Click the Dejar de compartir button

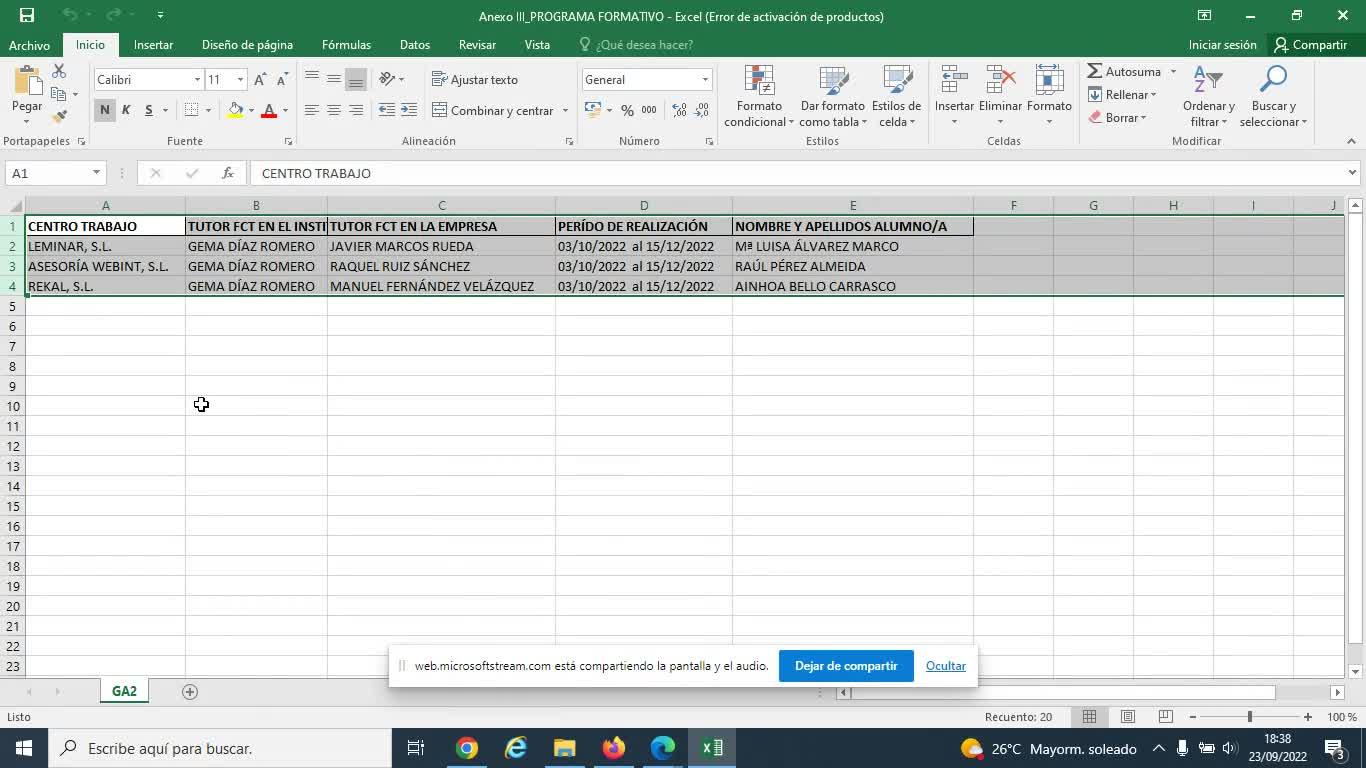click(x=846, y=666)
